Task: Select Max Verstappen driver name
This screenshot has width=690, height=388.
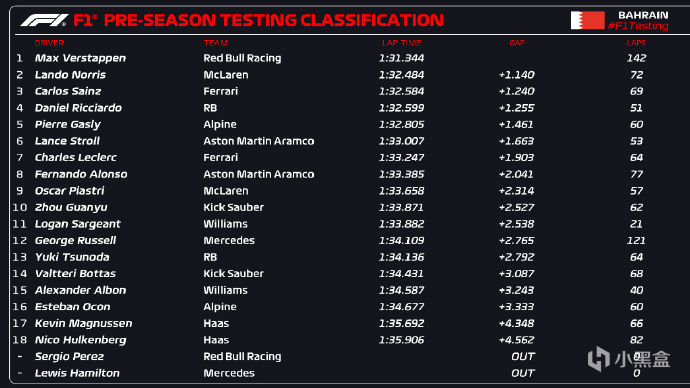Action: pyautogui.click(x=80, y=58)
